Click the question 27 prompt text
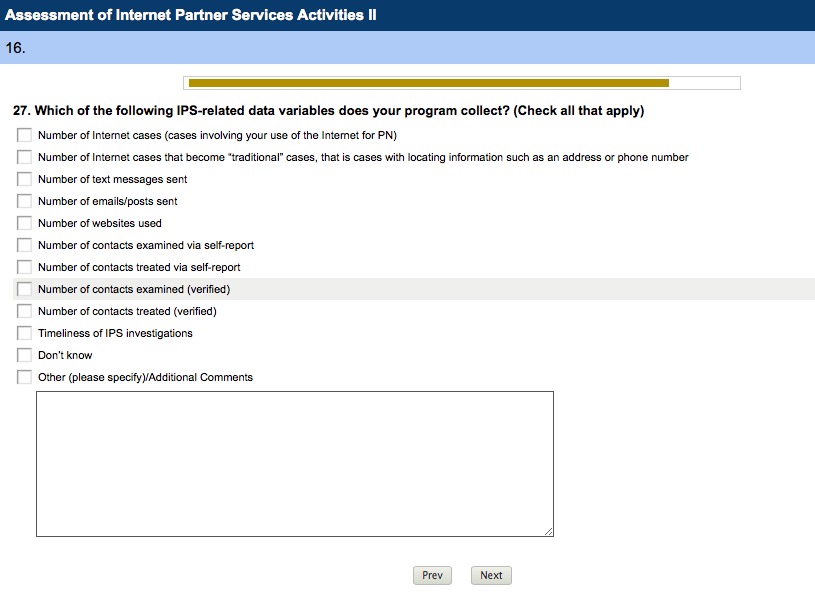The image size is (815, 613). [x=328, y=111]
